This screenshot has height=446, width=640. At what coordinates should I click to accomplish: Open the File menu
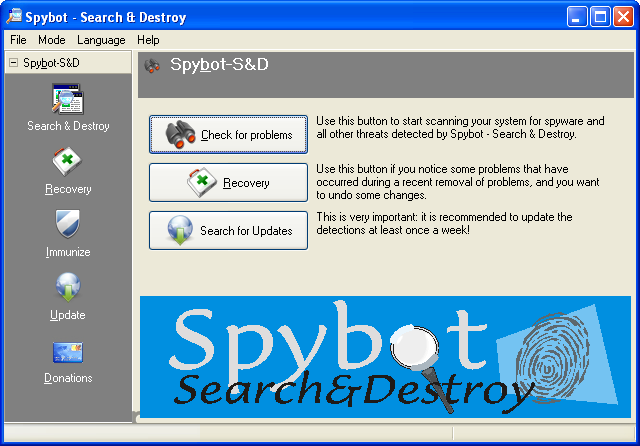pos(18,40)
